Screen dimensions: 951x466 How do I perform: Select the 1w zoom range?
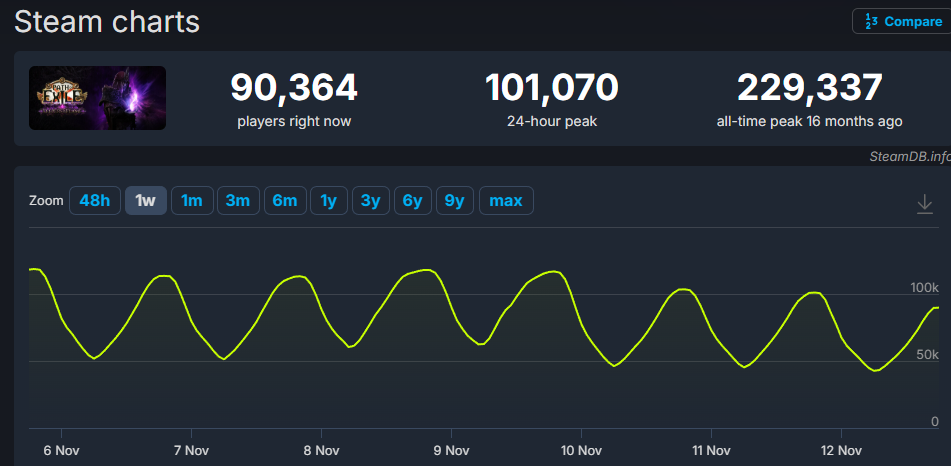[x=146, y=200]
